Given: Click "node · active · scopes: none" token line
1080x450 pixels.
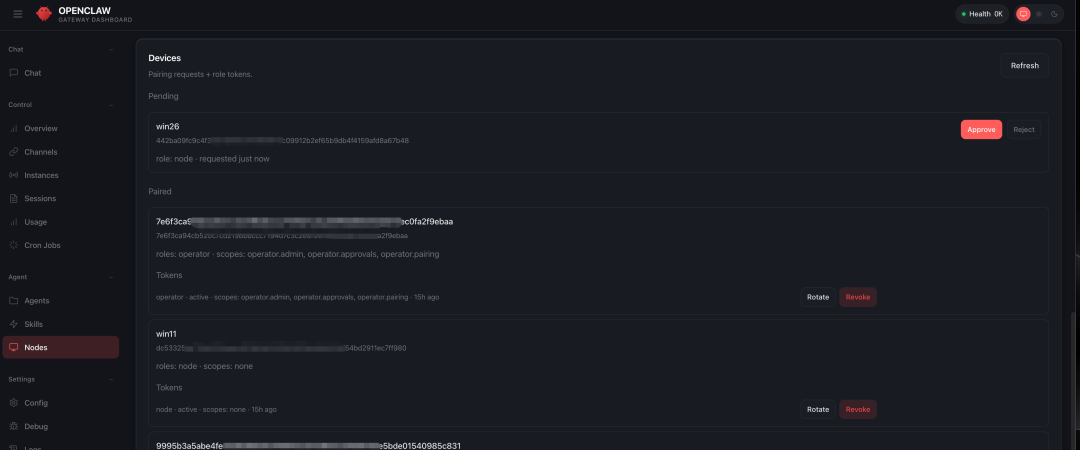Looking at the screenshot, I should click(x=216, y=409).
